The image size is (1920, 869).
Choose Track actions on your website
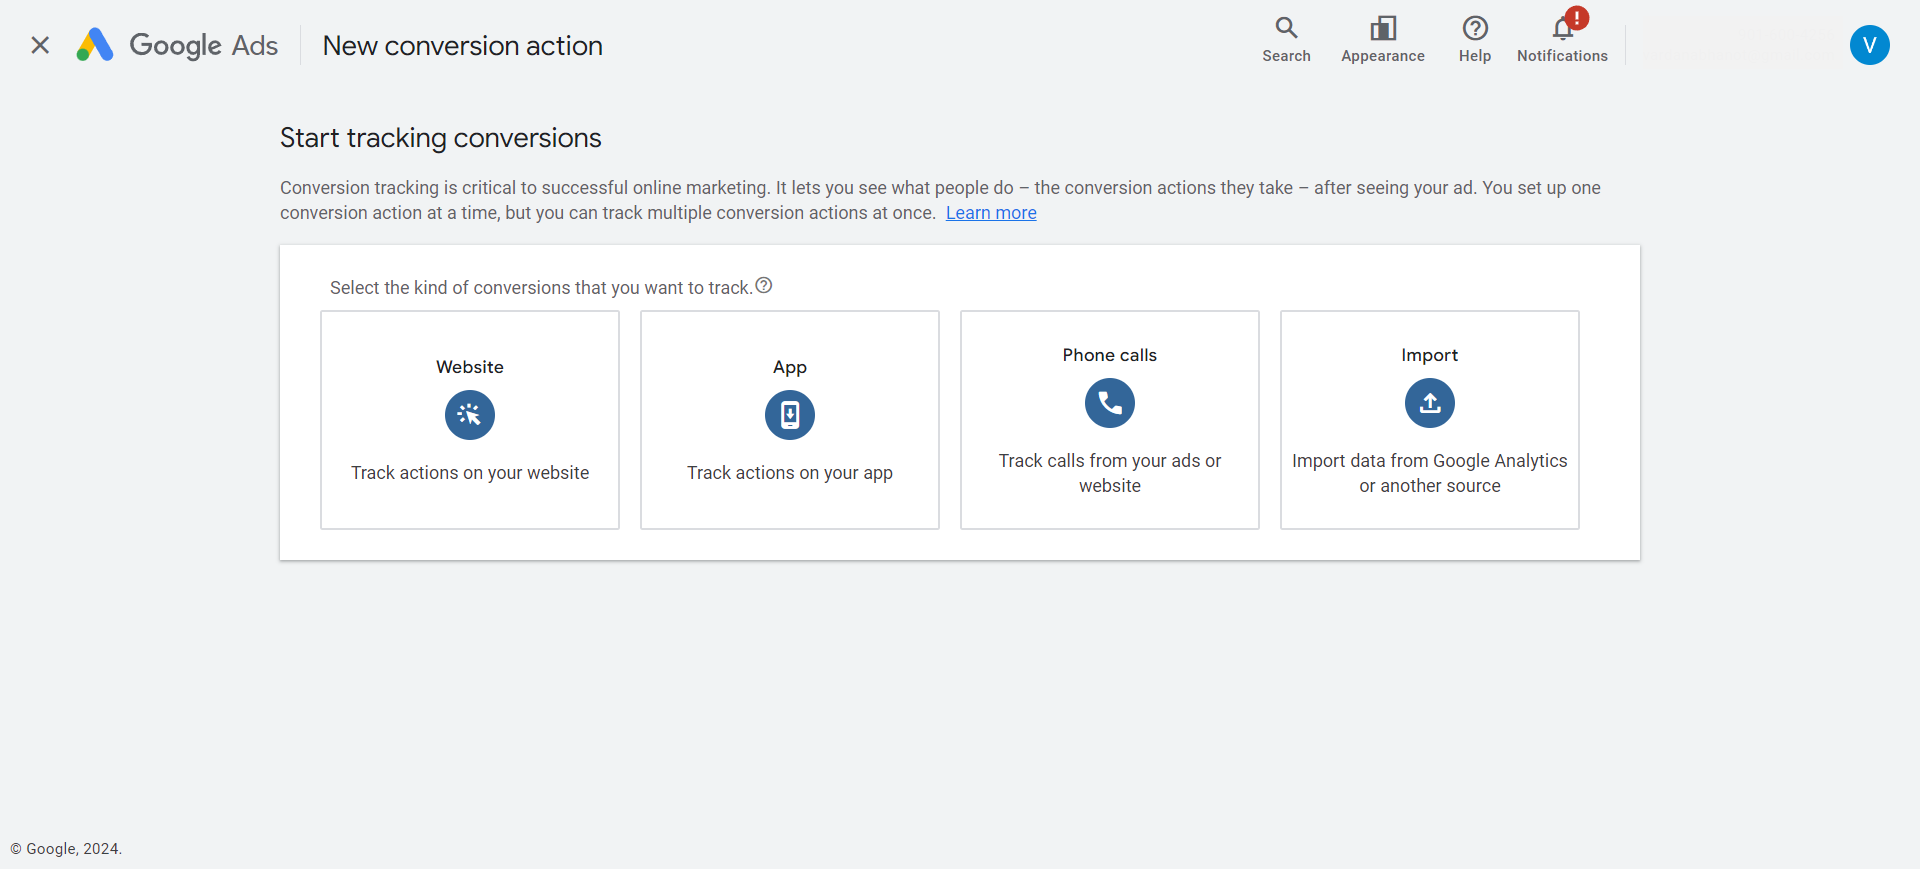point(470,473)
